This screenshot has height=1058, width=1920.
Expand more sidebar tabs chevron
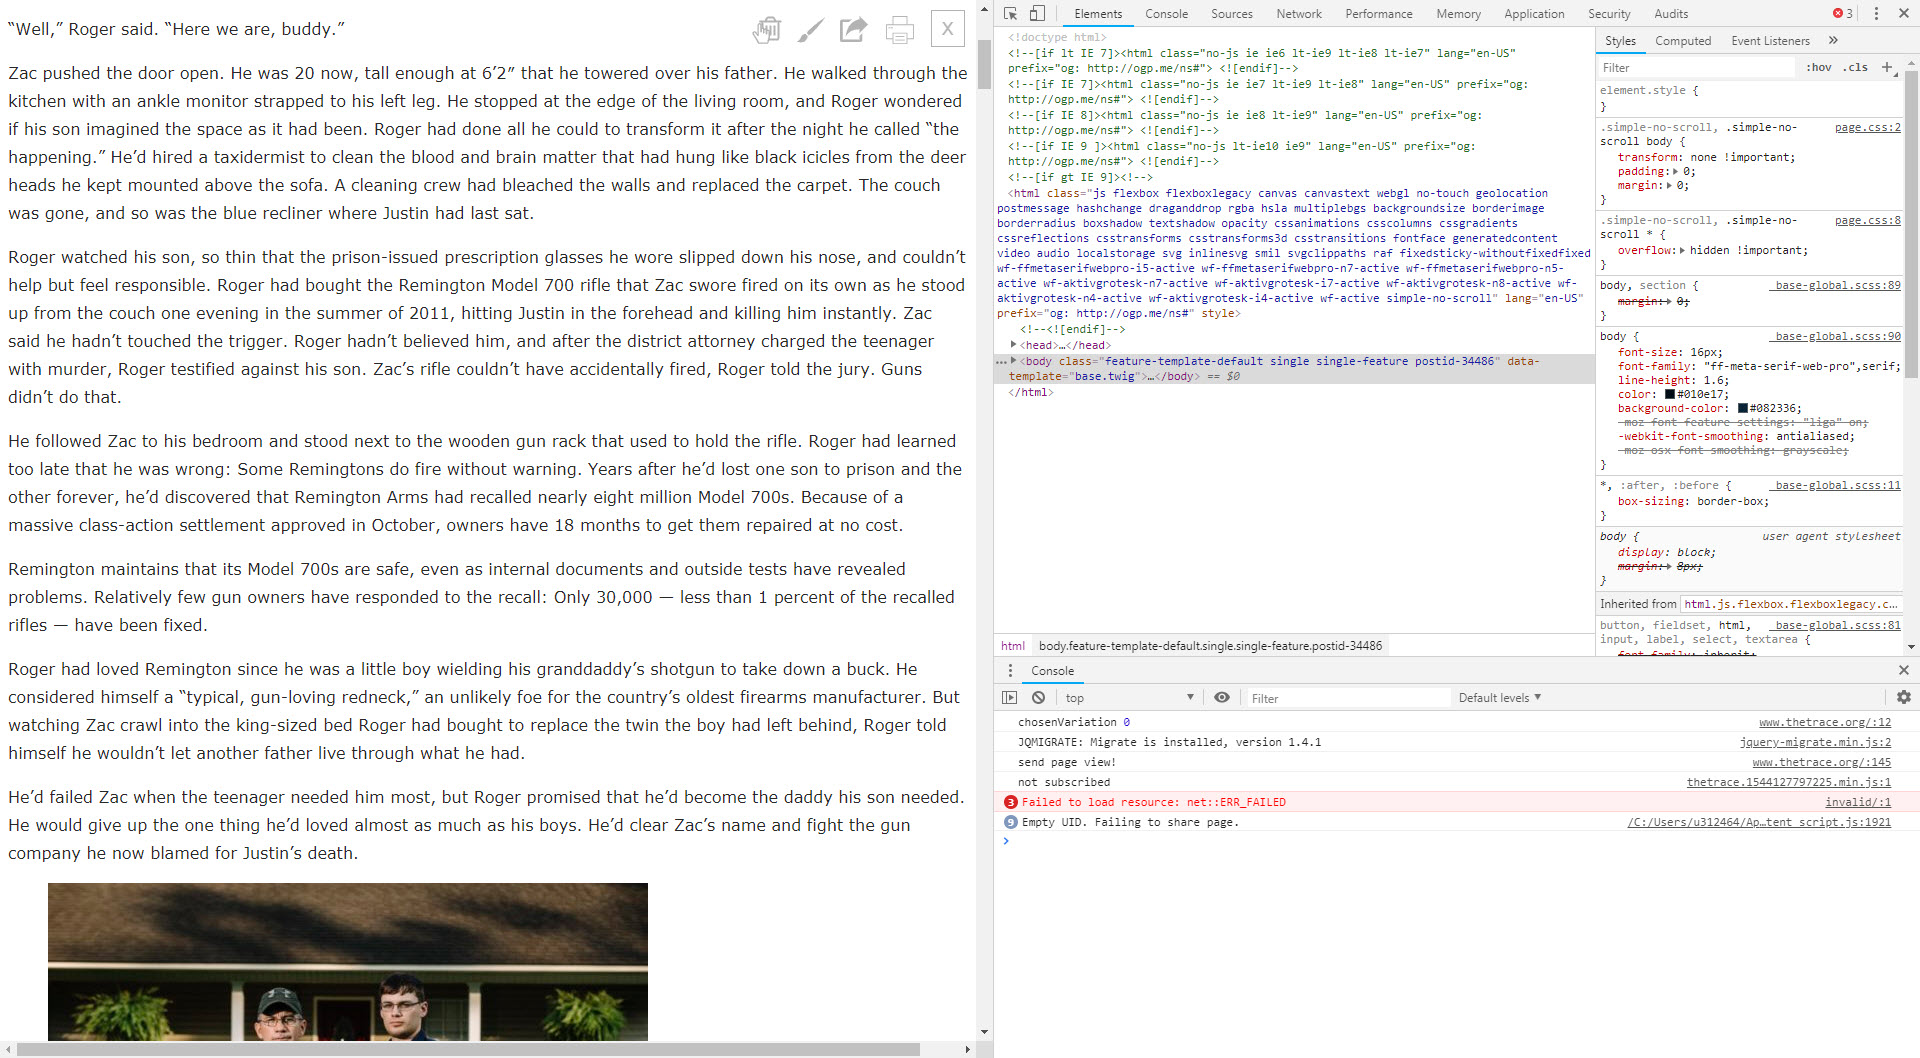(x=1833, y=41)
